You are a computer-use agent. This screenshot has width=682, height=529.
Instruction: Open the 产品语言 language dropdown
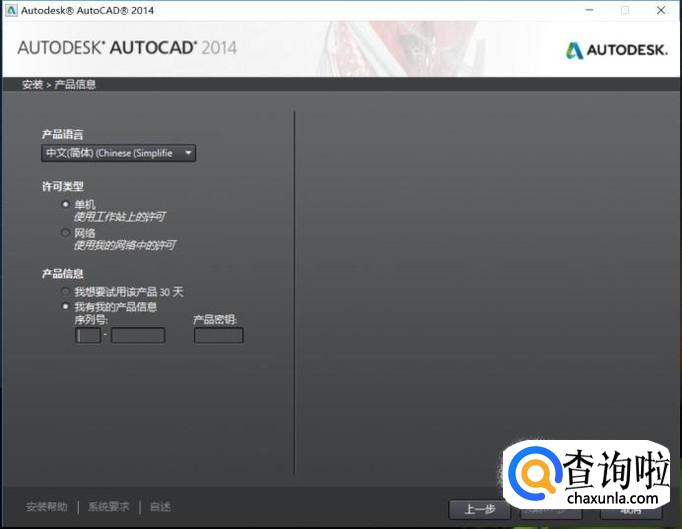coord(118,153)
